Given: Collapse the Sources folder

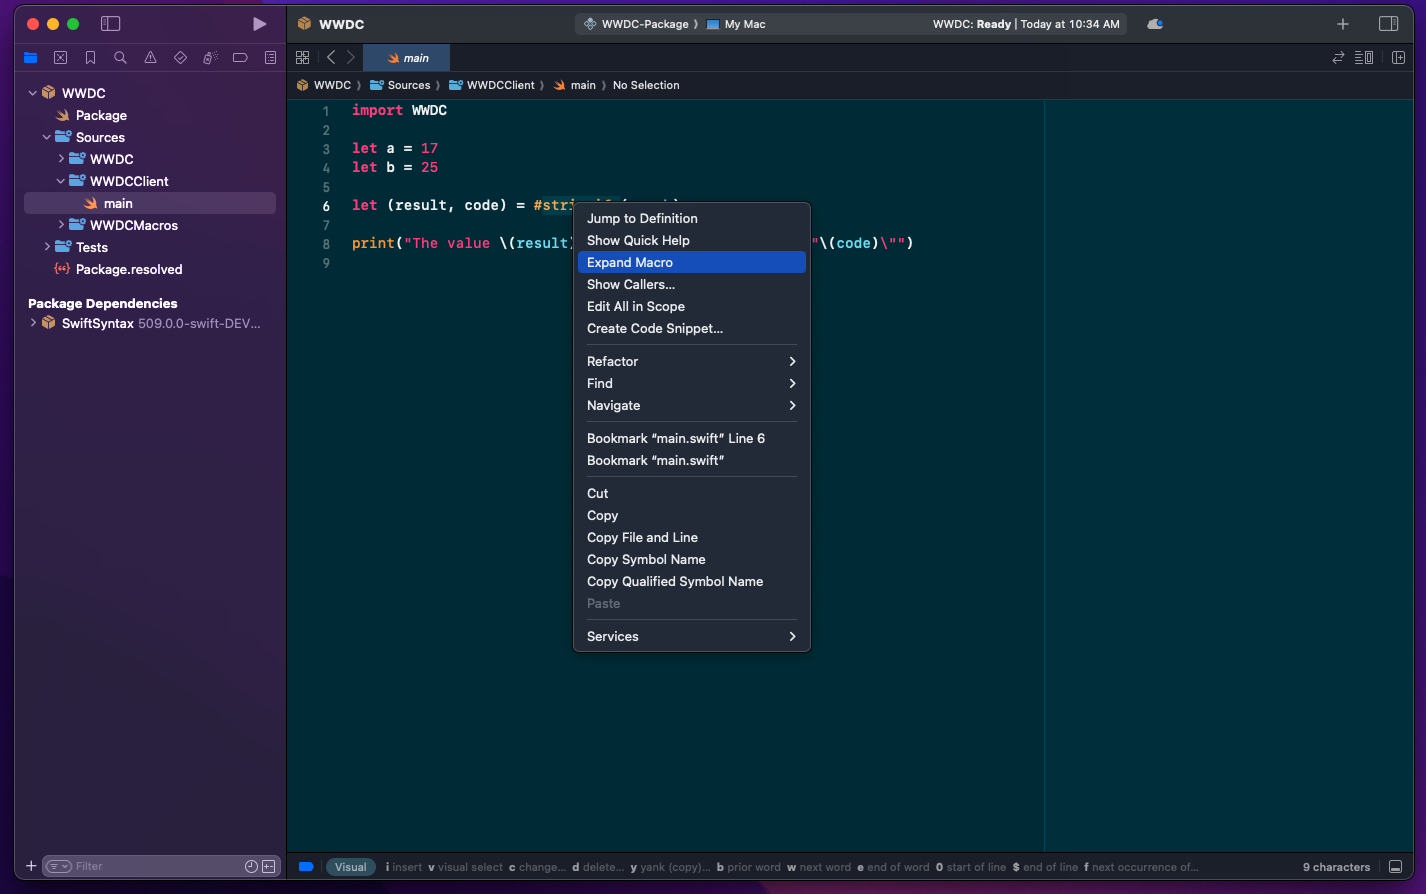Looking at the screenshot, I should click(47, 137).
